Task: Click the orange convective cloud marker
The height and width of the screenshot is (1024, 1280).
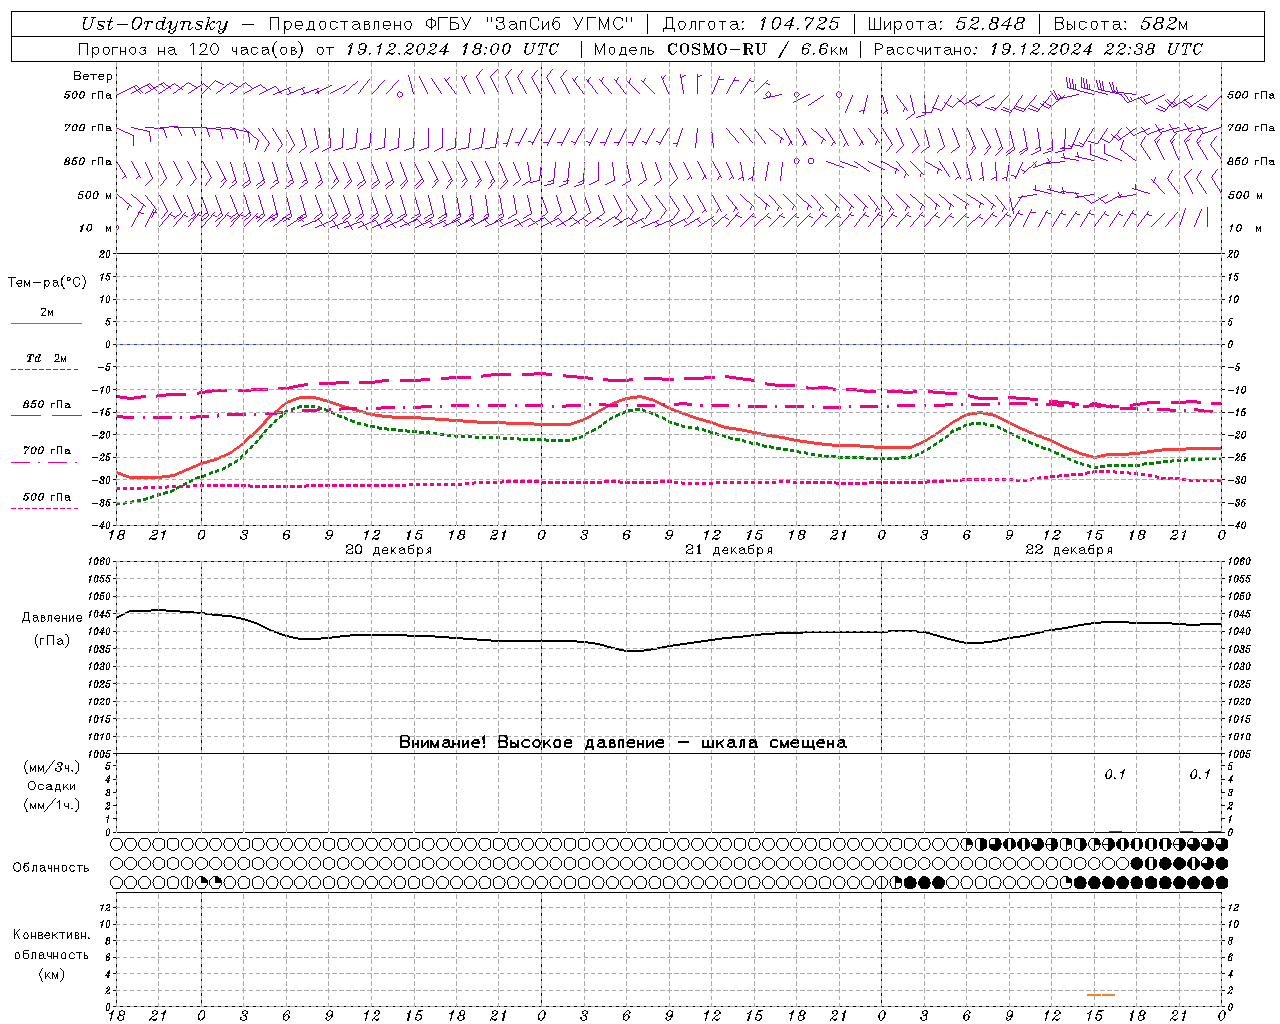Action: (x=1101, y=994)
